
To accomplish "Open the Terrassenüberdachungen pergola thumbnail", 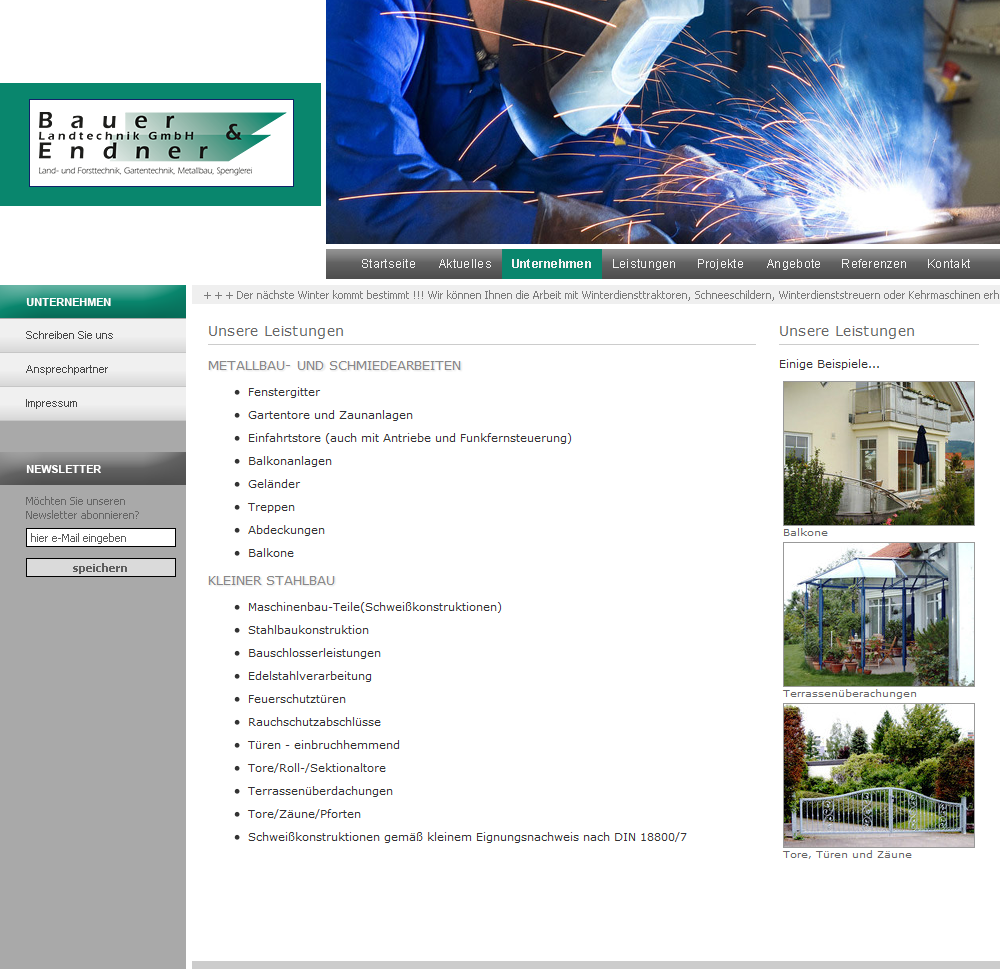I will point(878,614).
